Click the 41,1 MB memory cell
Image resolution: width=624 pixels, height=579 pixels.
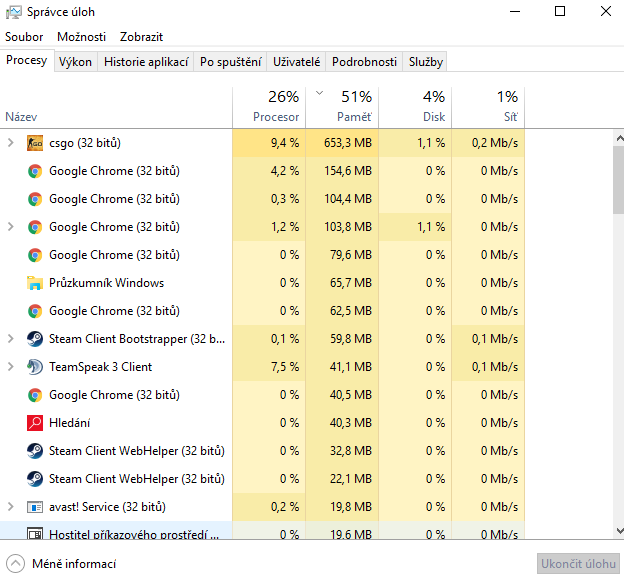tap(342, 367)
